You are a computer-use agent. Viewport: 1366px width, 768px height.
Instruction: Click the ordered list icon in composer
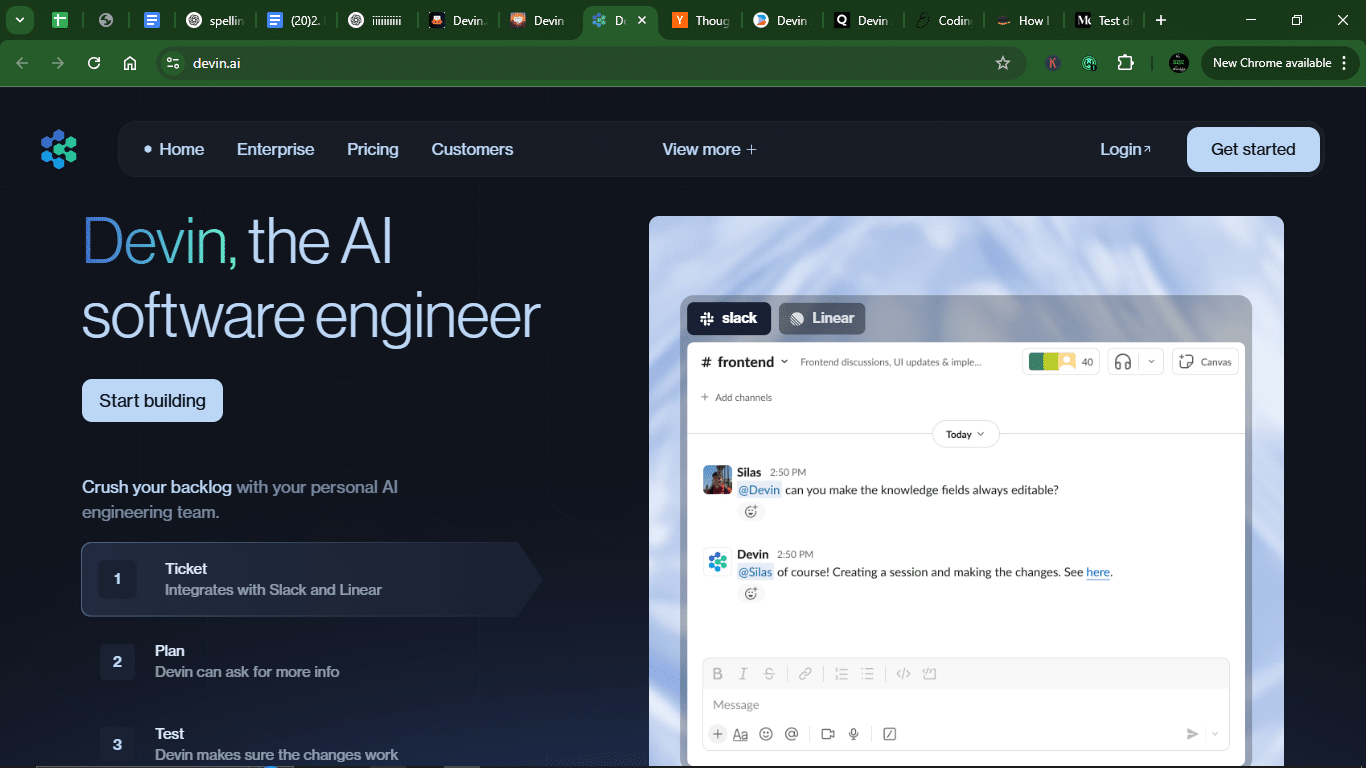[x=841, y=674]
